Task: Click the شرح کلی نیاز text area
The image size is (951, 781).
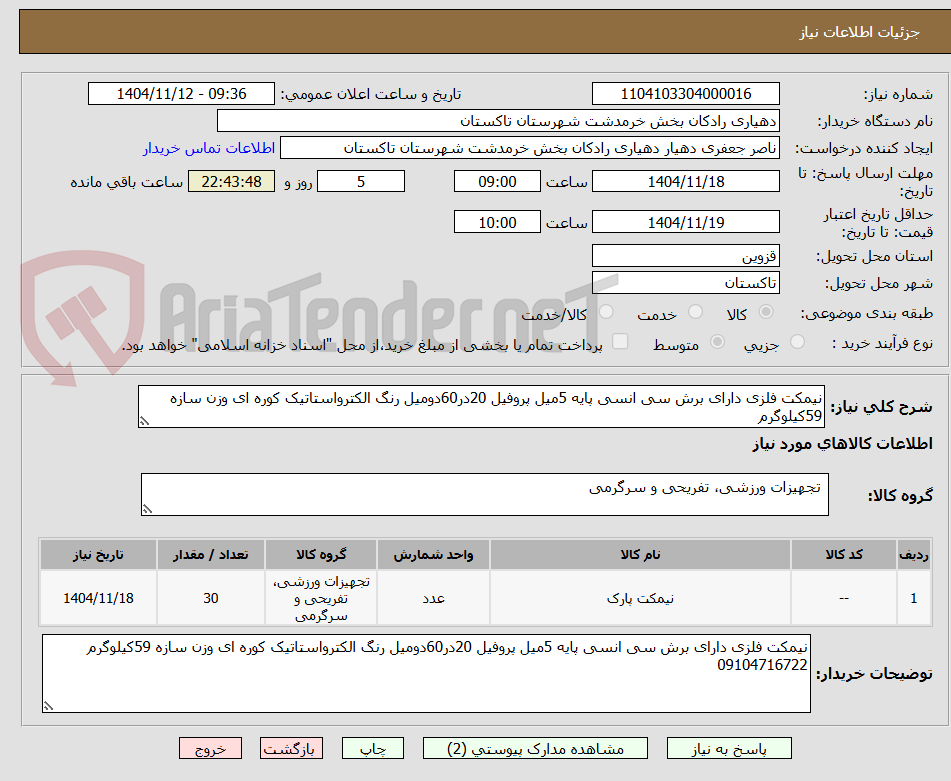Action: pos(481,407)
